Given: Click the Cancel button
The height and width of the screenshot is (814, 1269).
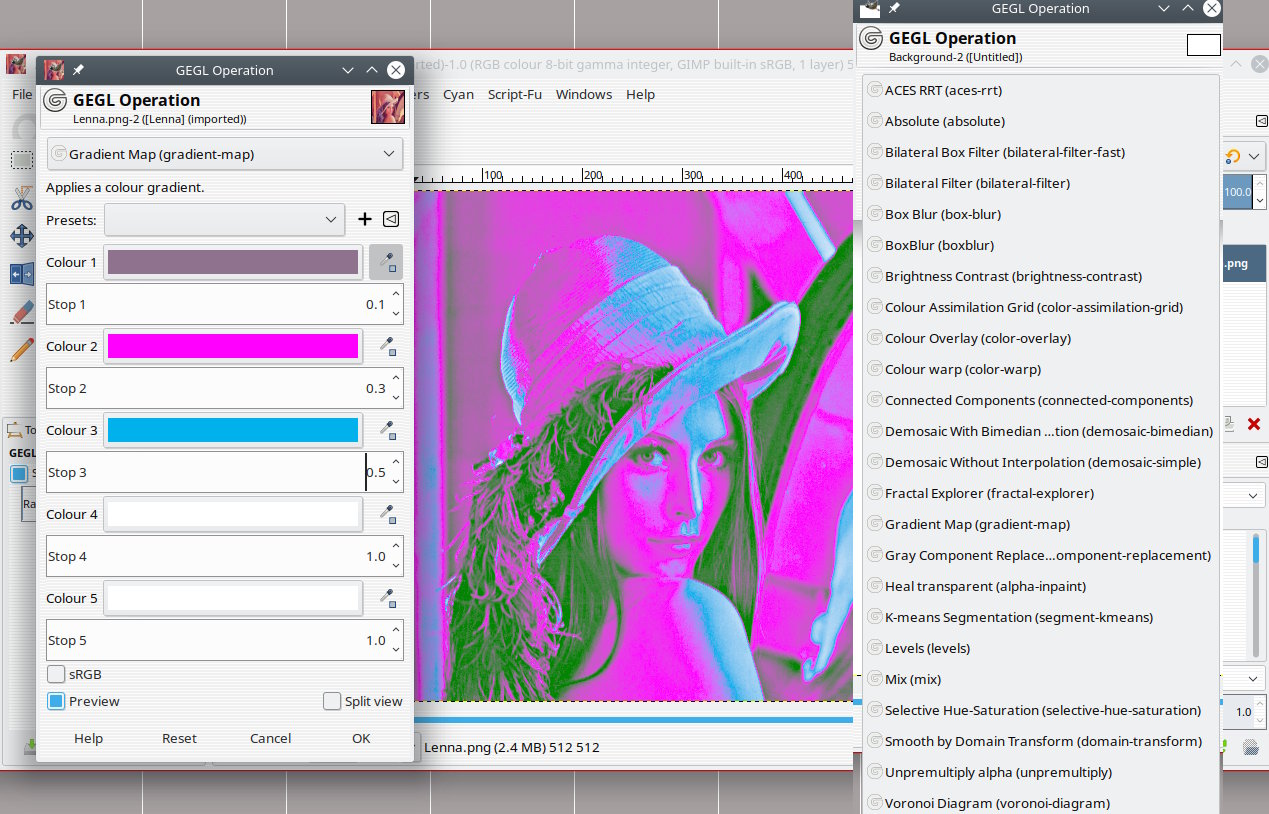Looking at the screenshot, I should click(x=270, y=738).
